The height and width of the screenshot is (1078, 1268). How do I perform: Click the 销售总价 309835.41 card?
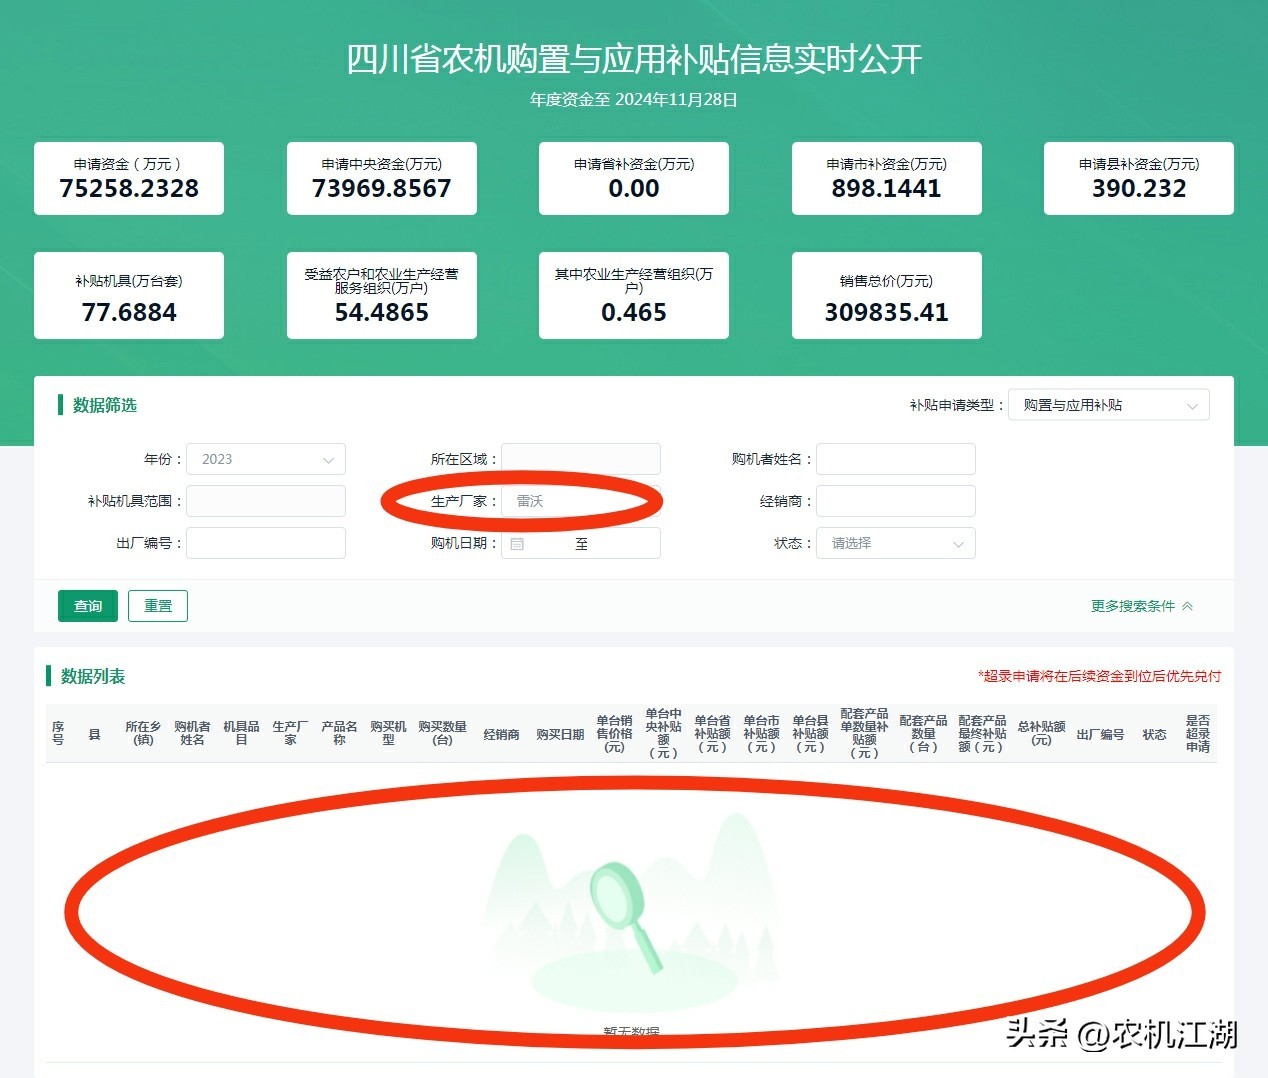[x=886, y=296]
